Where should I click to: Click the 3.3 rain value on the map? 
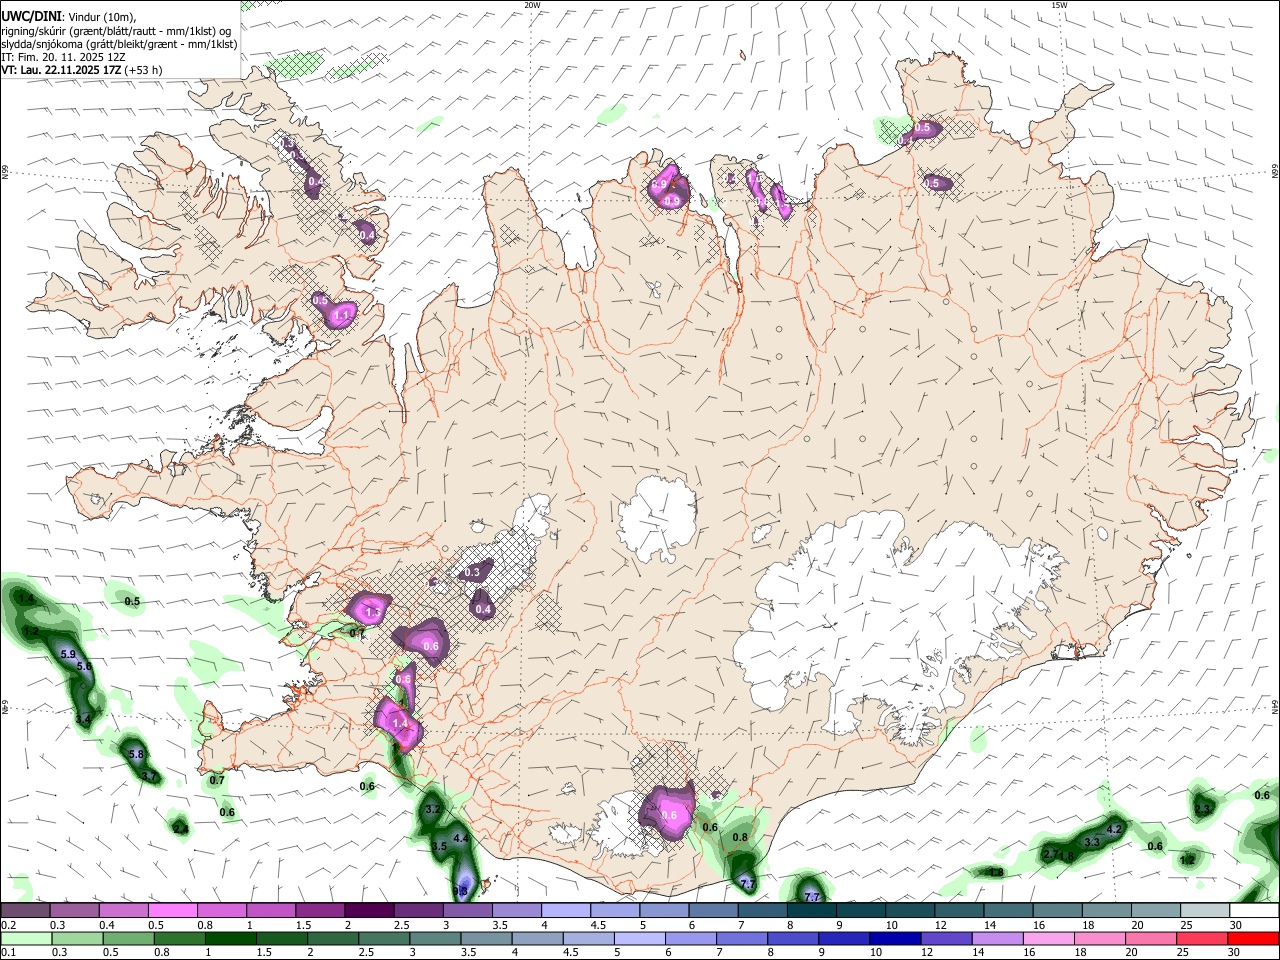pyautogui.click(x=1092, y=842)
